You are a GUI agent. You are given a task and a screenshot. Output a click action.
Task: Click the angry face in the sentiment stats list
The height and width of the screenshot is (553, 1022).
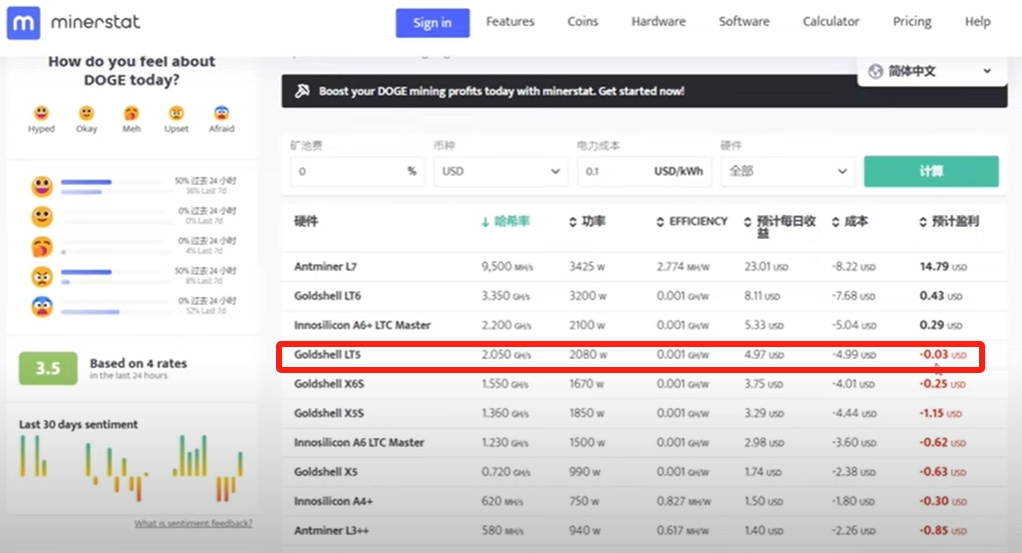tap(42, 276)
